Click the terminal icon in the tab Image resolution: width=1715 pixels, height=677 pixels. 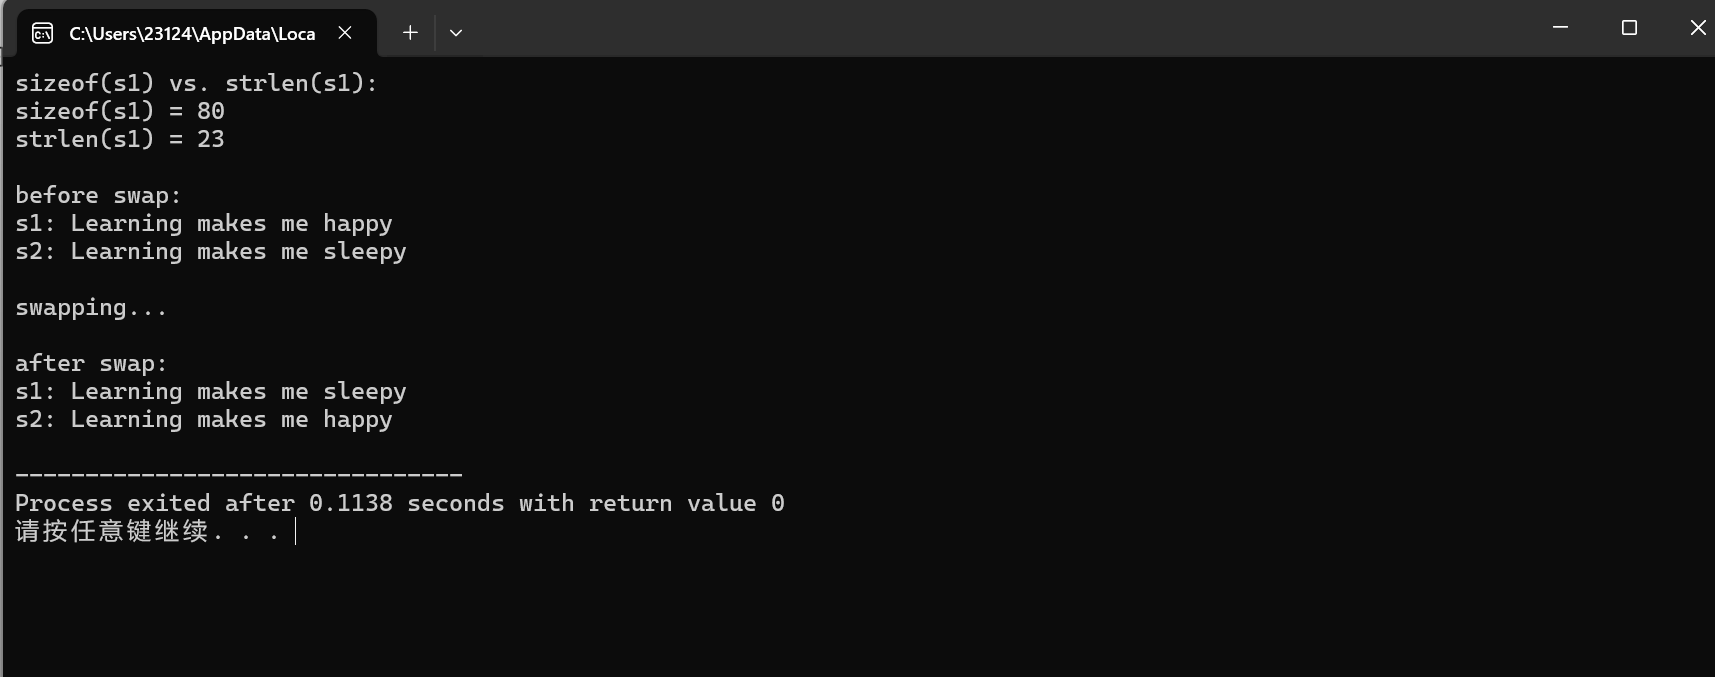click(x=42, y=34)
